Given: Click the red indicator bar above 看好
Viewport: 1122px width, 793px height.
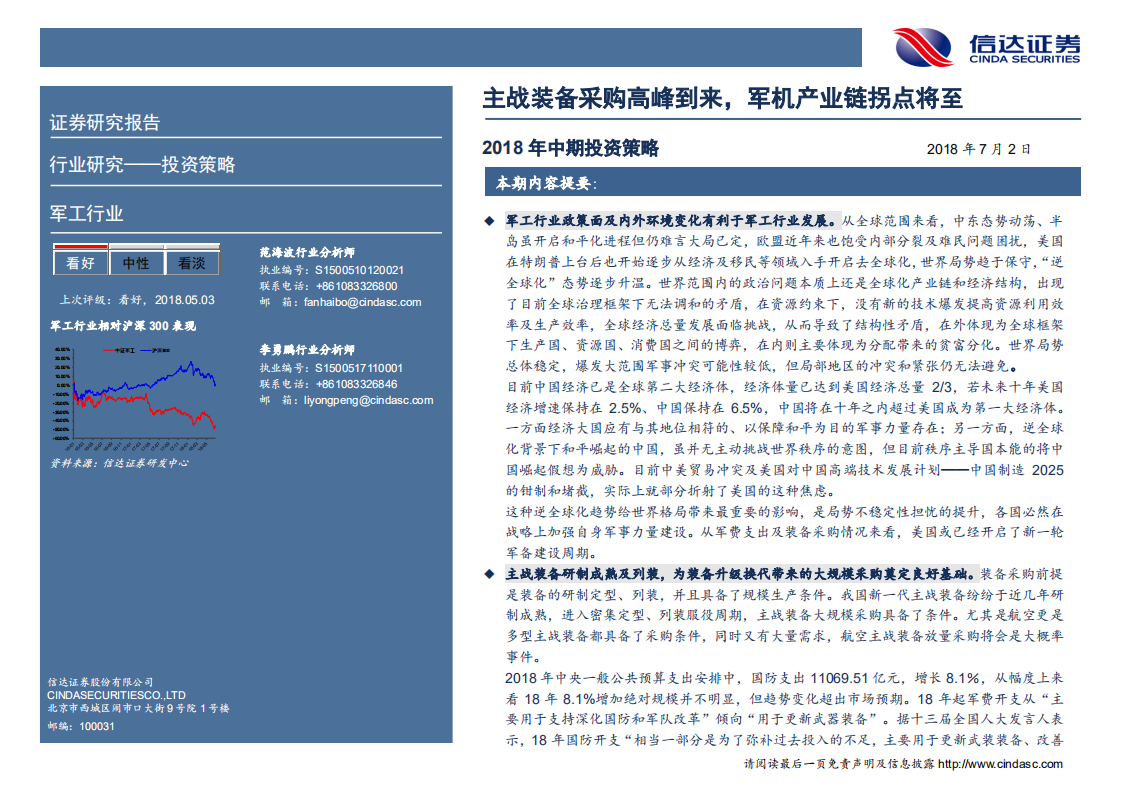Looking at the screenshot, I should (x=79, y=244).
